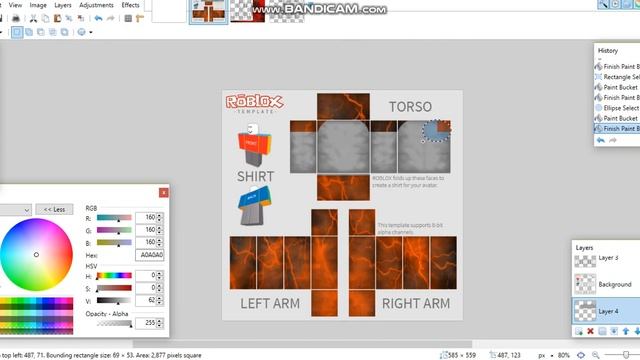
Task: Switch to the orange shirt template image thumbnail
Action: click(209, 11)
